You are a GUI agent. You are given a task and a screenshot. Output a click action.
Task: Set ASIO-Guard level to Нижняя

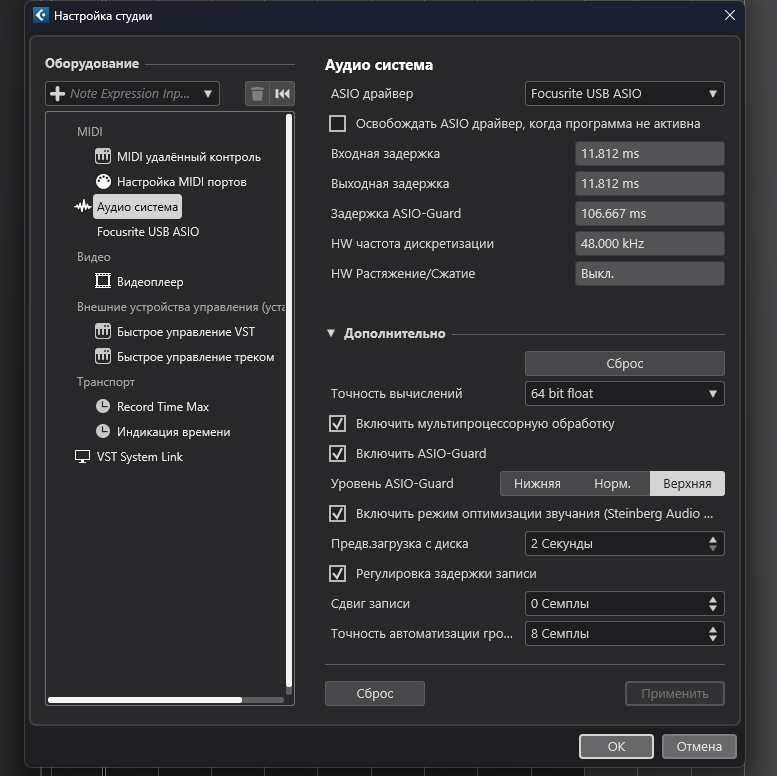537,484
